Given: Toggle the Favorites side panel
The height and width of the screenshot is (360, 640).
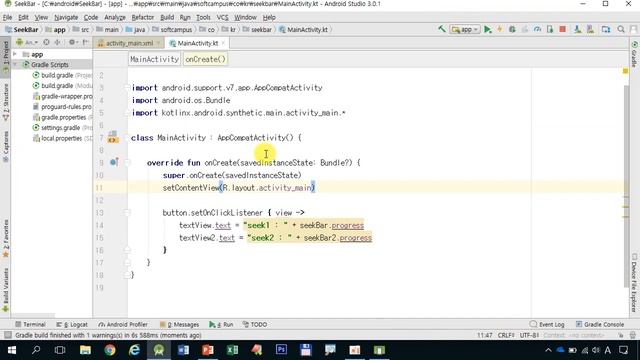Looking at the screenshot, I should pyautogui.click(x=6, y=238).
